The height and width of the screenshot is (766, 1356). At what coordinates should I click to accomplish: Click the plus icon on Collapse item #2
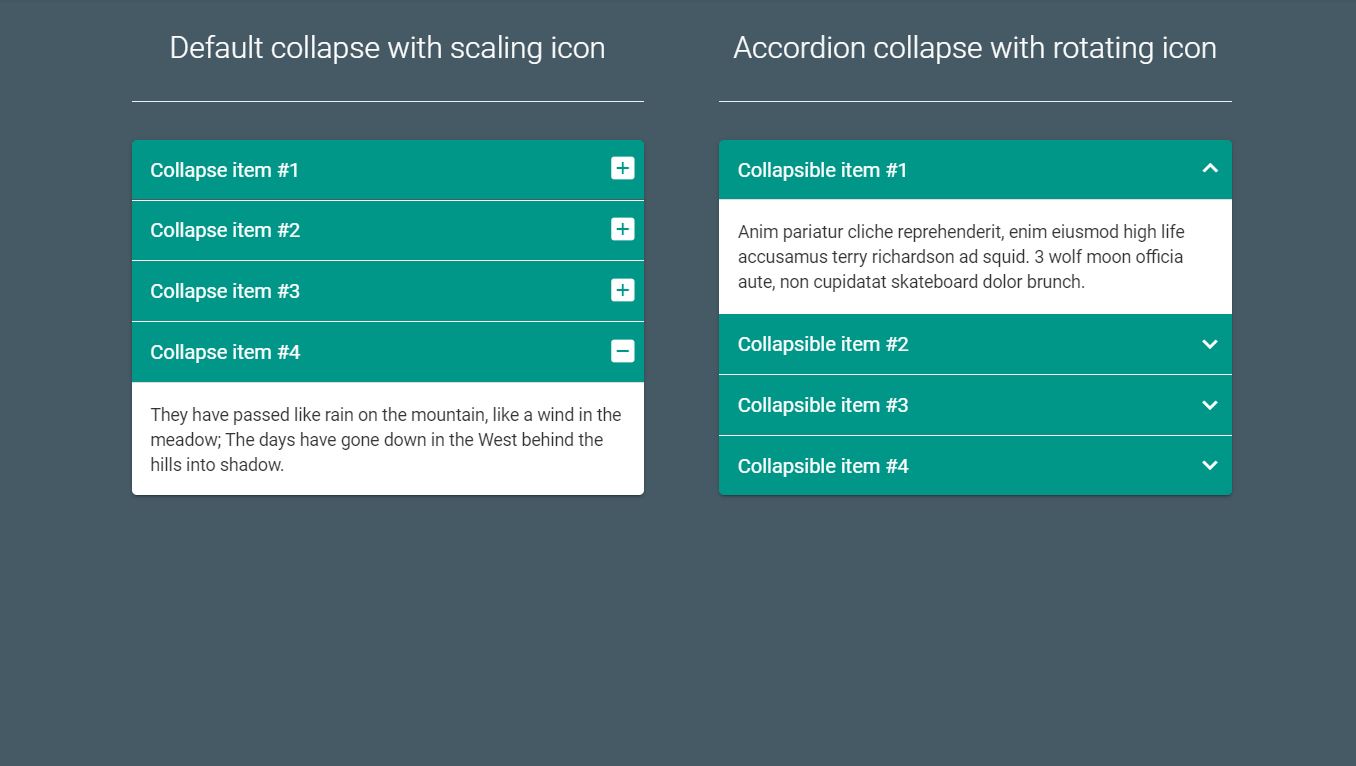[622, 229]
